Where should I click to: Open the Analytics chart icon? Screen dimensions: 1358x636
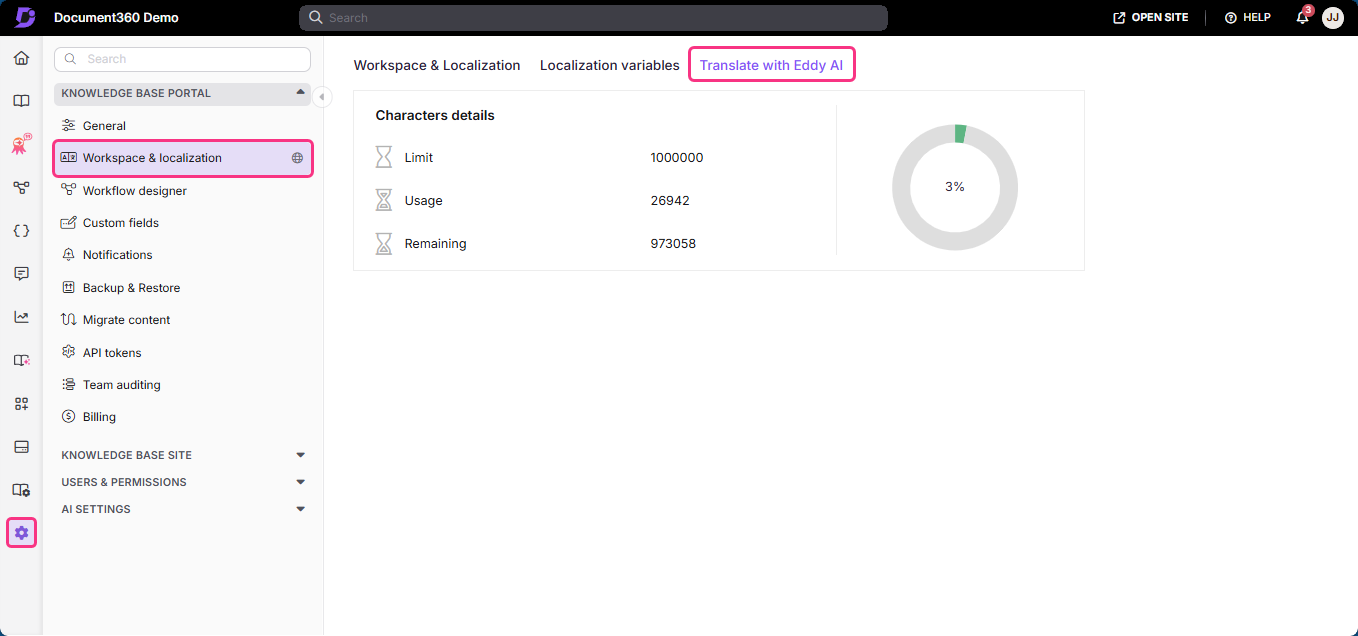tap(21, 316)
